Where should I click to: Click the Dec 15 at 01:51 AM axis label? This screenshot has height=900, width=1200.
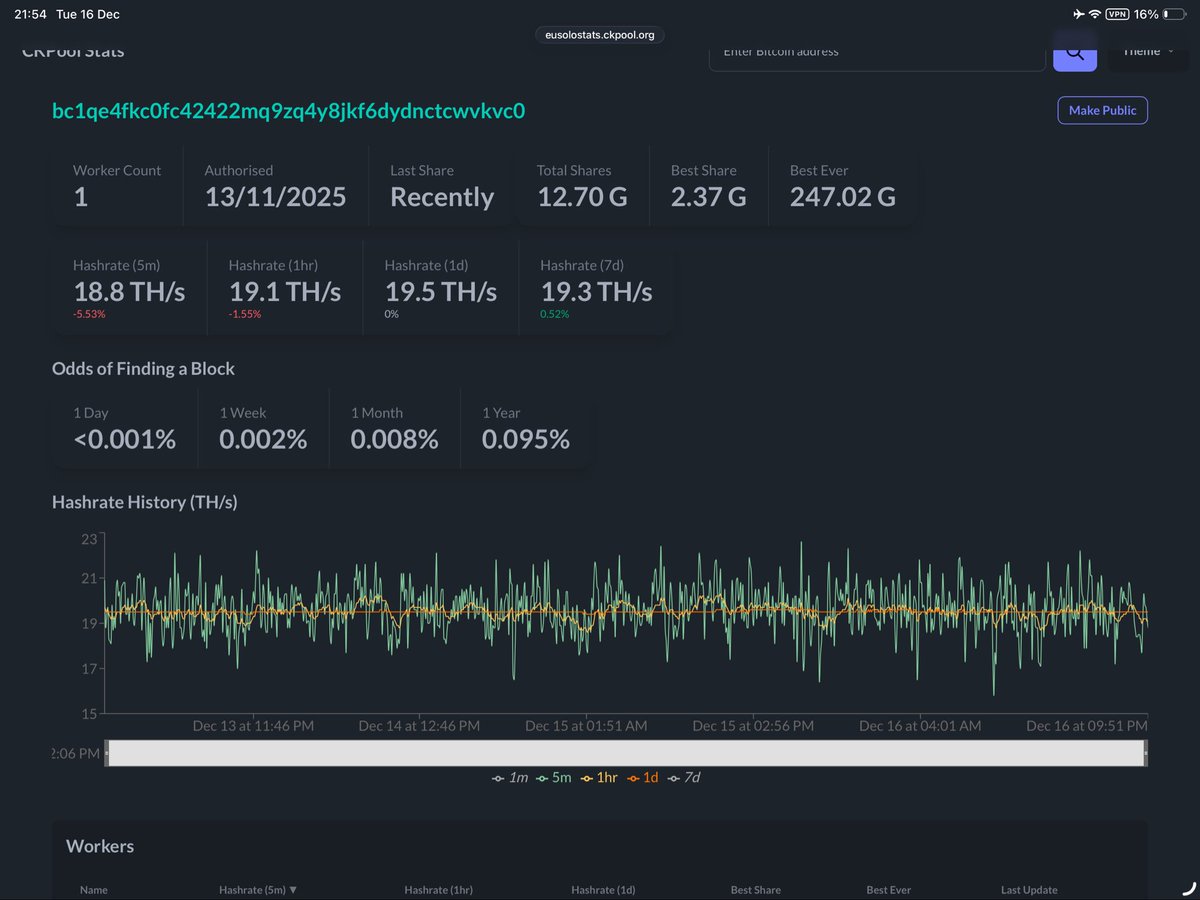click(586, 726)
